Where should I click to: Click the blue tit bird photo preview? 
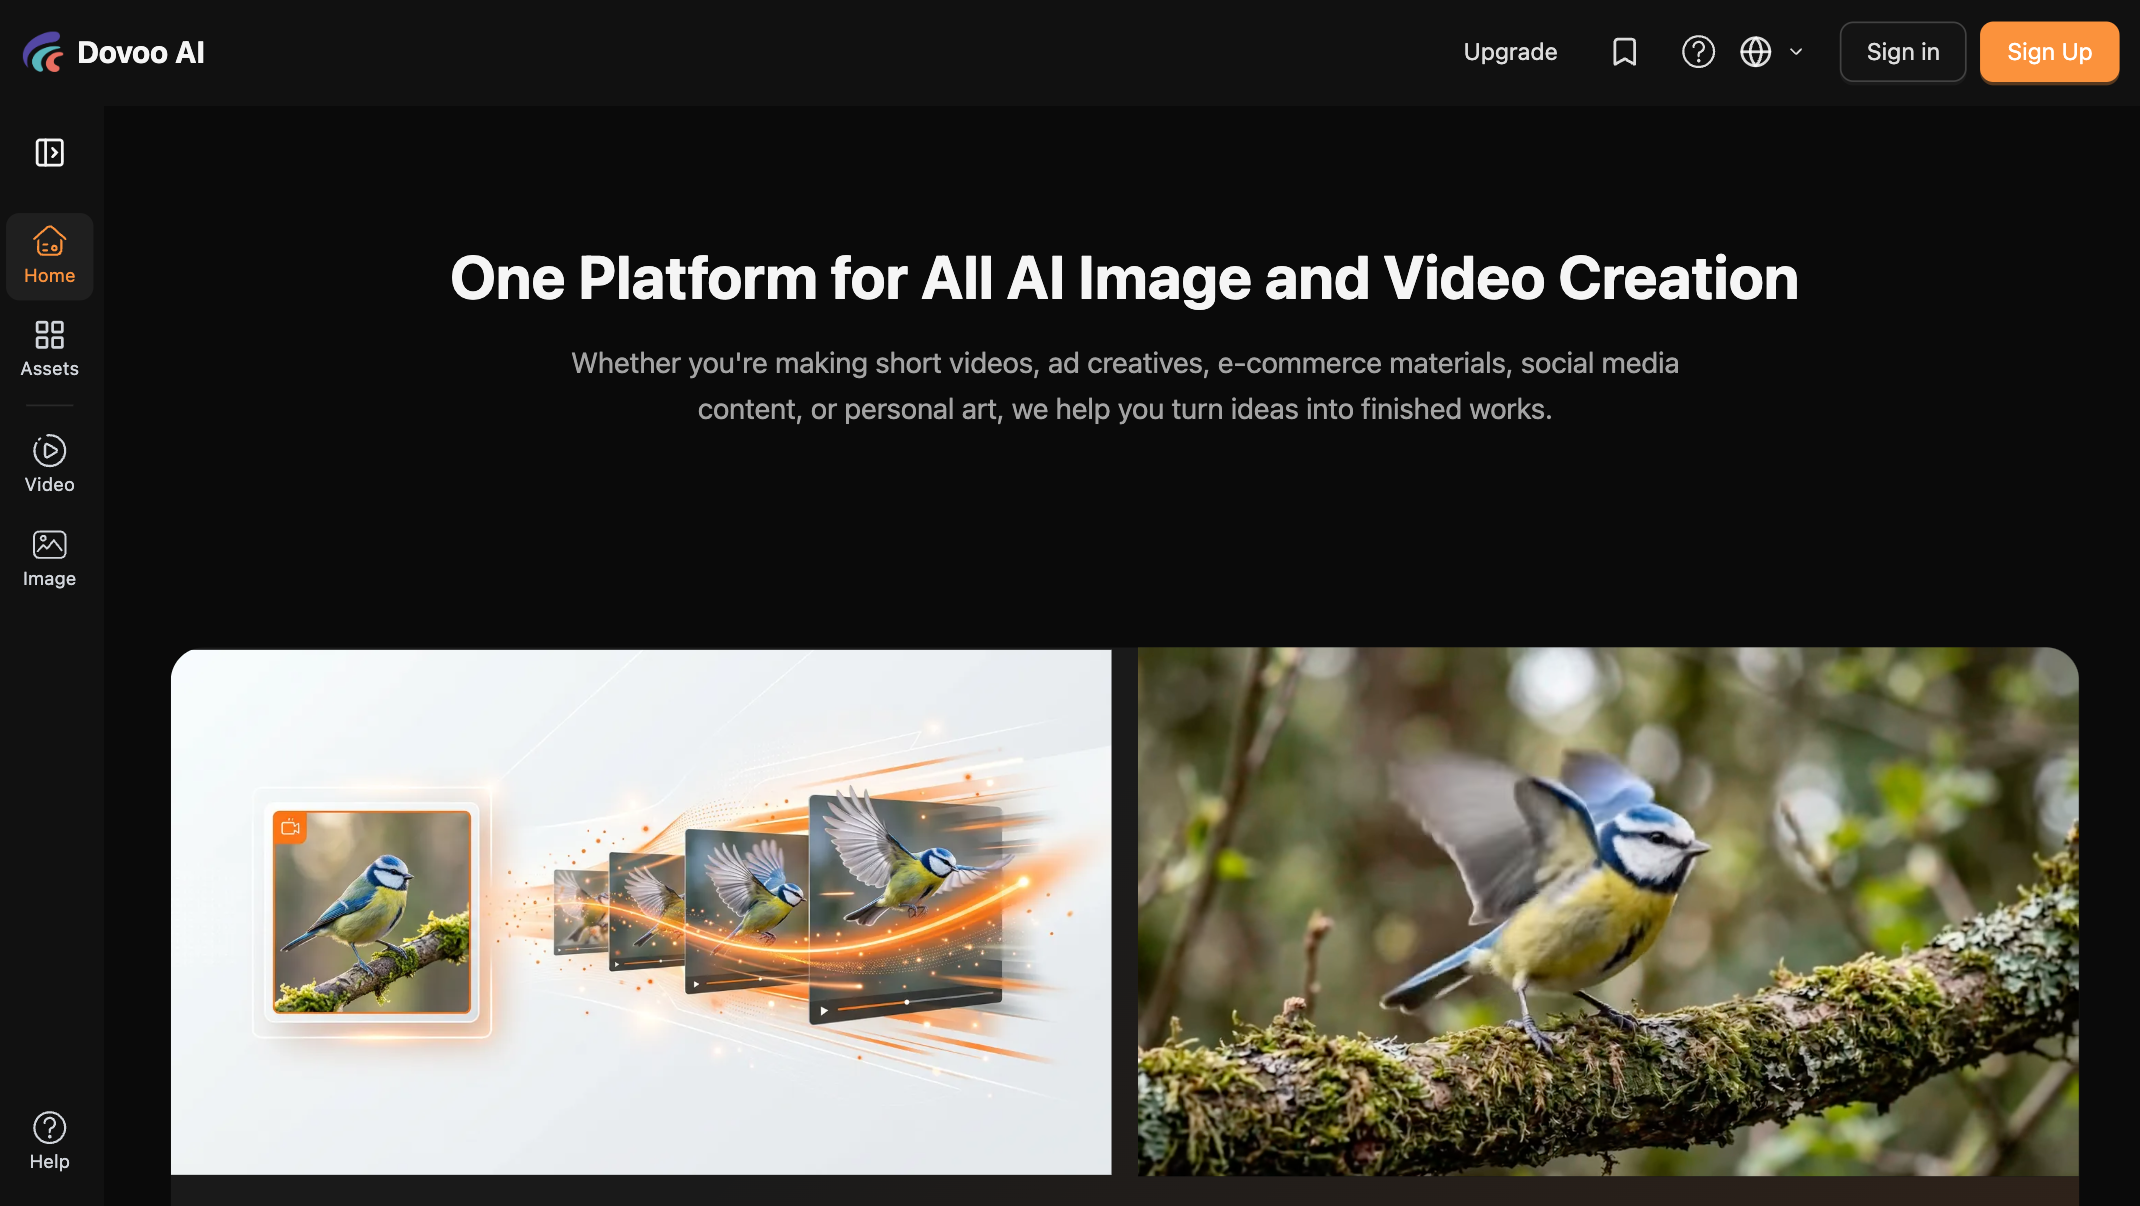(x=1607, y=910)
